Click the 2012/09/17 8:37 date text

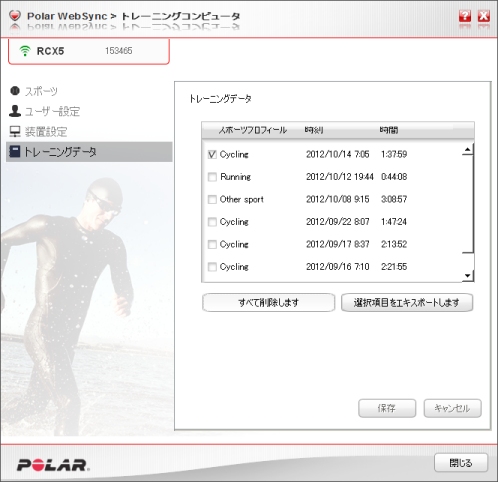click(338, 244)
